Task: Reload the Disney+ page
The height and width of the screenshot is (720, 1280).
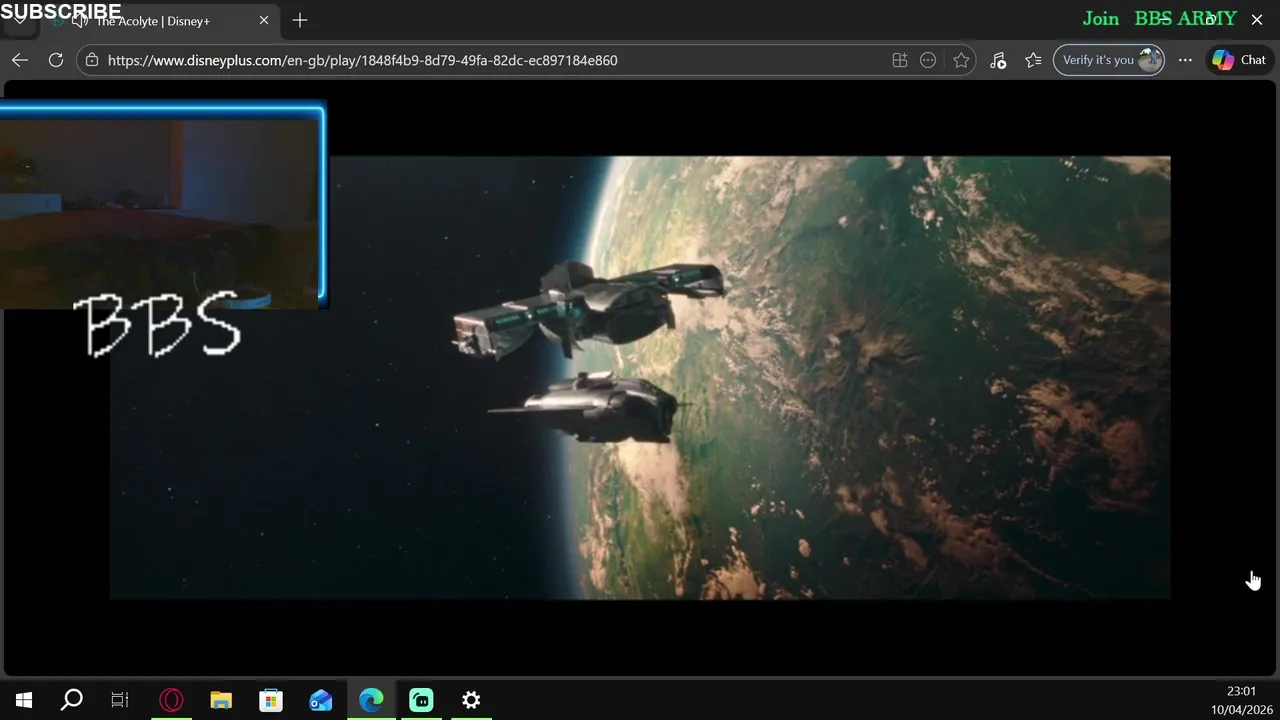Action: point(56,60)
